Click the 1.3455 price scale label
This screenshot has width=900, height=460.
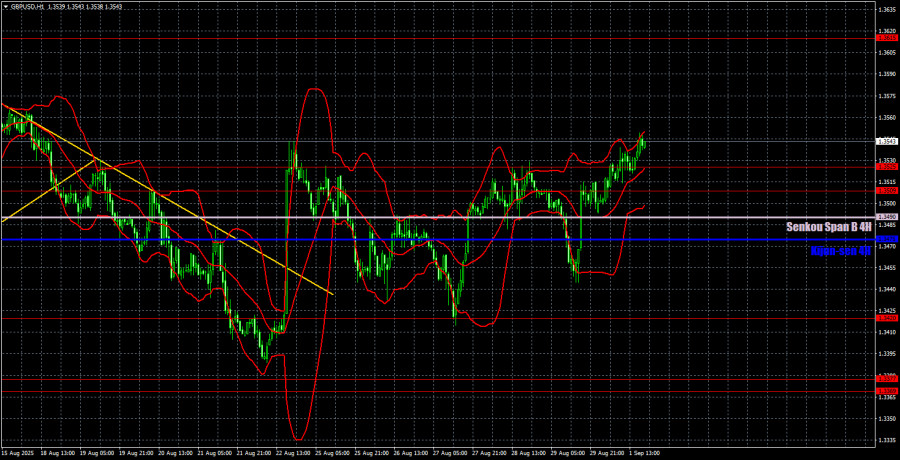pyautogui.click(x=886, y=268)
